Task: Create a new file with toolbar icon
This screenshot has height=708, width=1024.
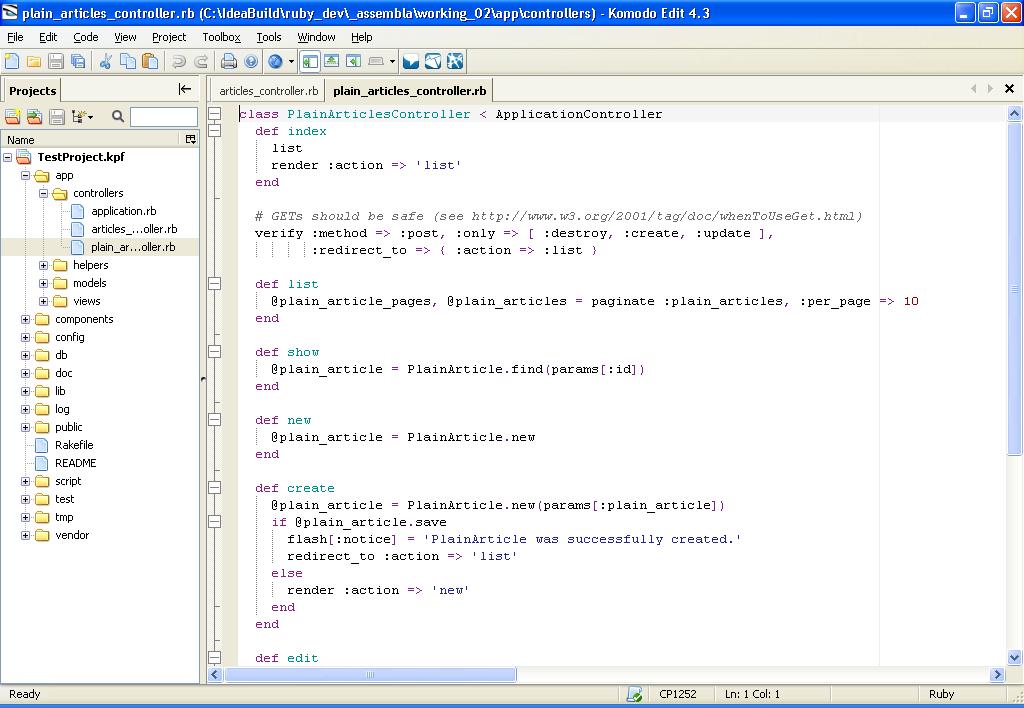Action: (x=12, y=61)
